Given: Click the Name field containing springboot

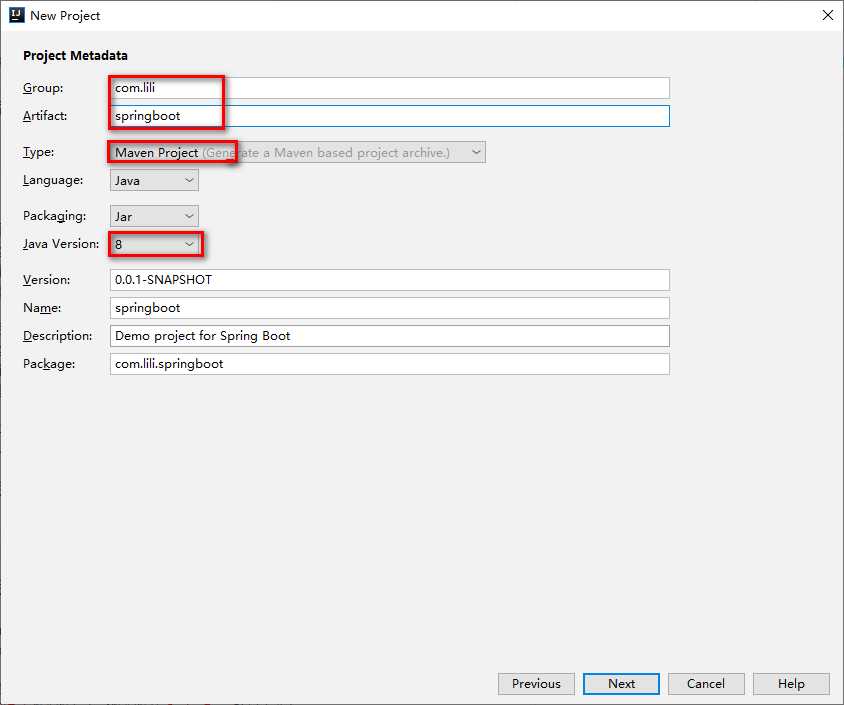Looking at the screenshot, I should 390,308.
